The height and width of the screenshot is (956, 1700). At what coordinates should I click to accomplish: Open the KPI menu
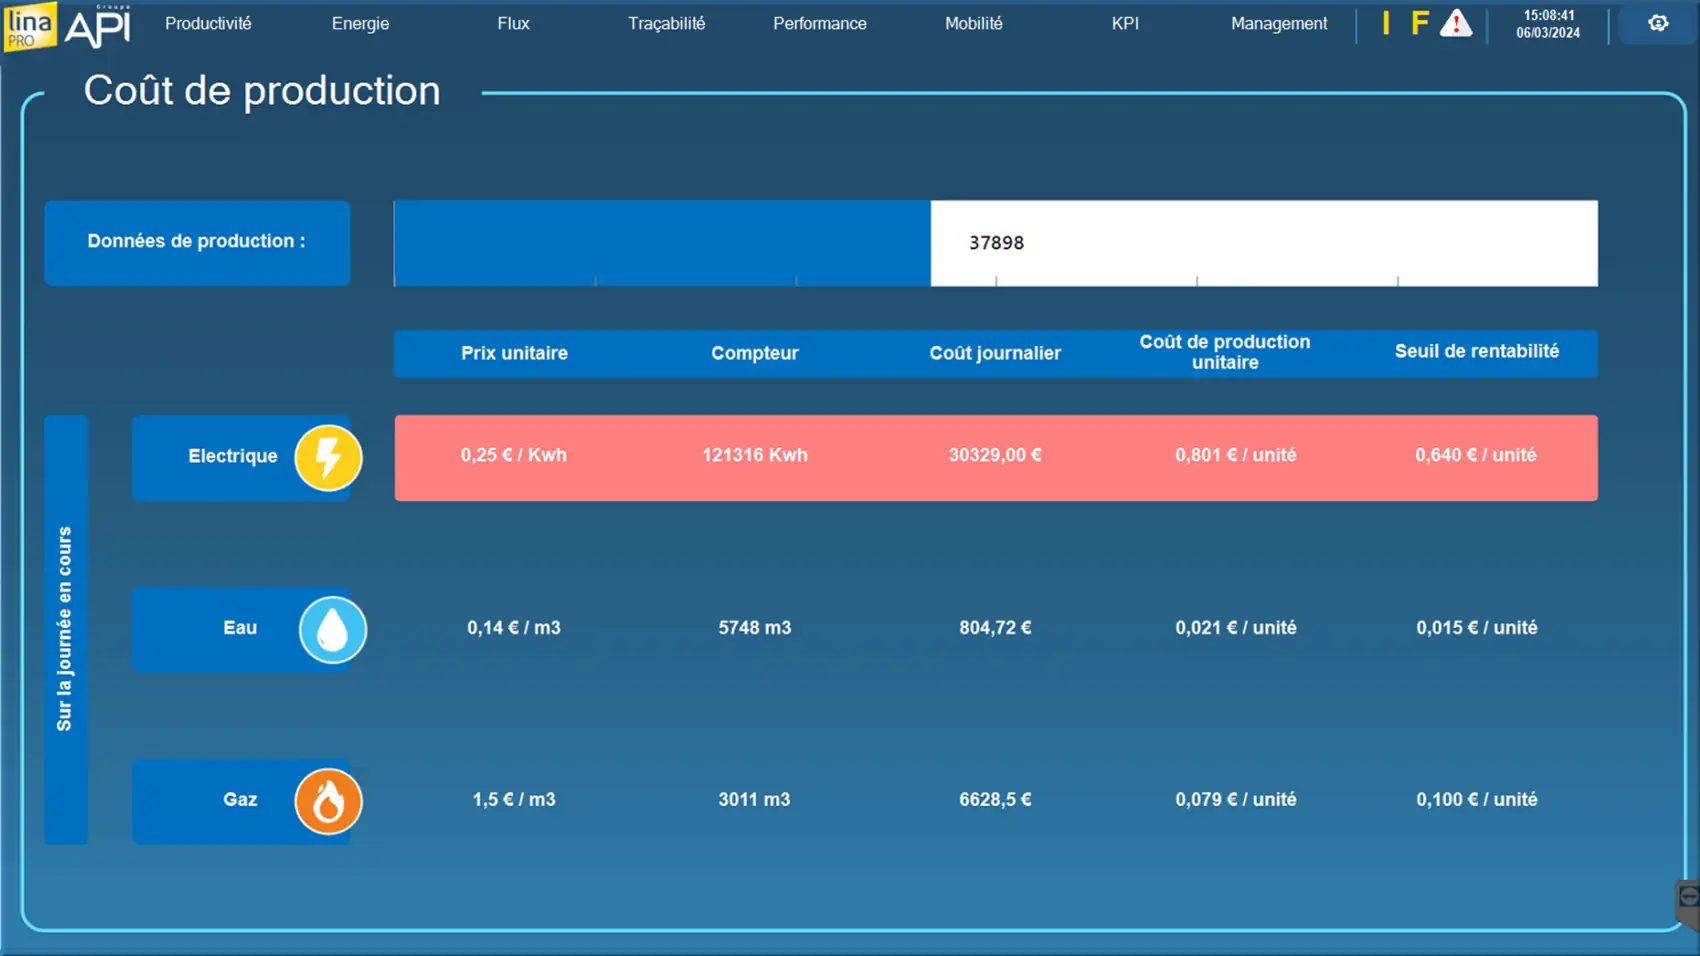click(x=1125, y=23)
